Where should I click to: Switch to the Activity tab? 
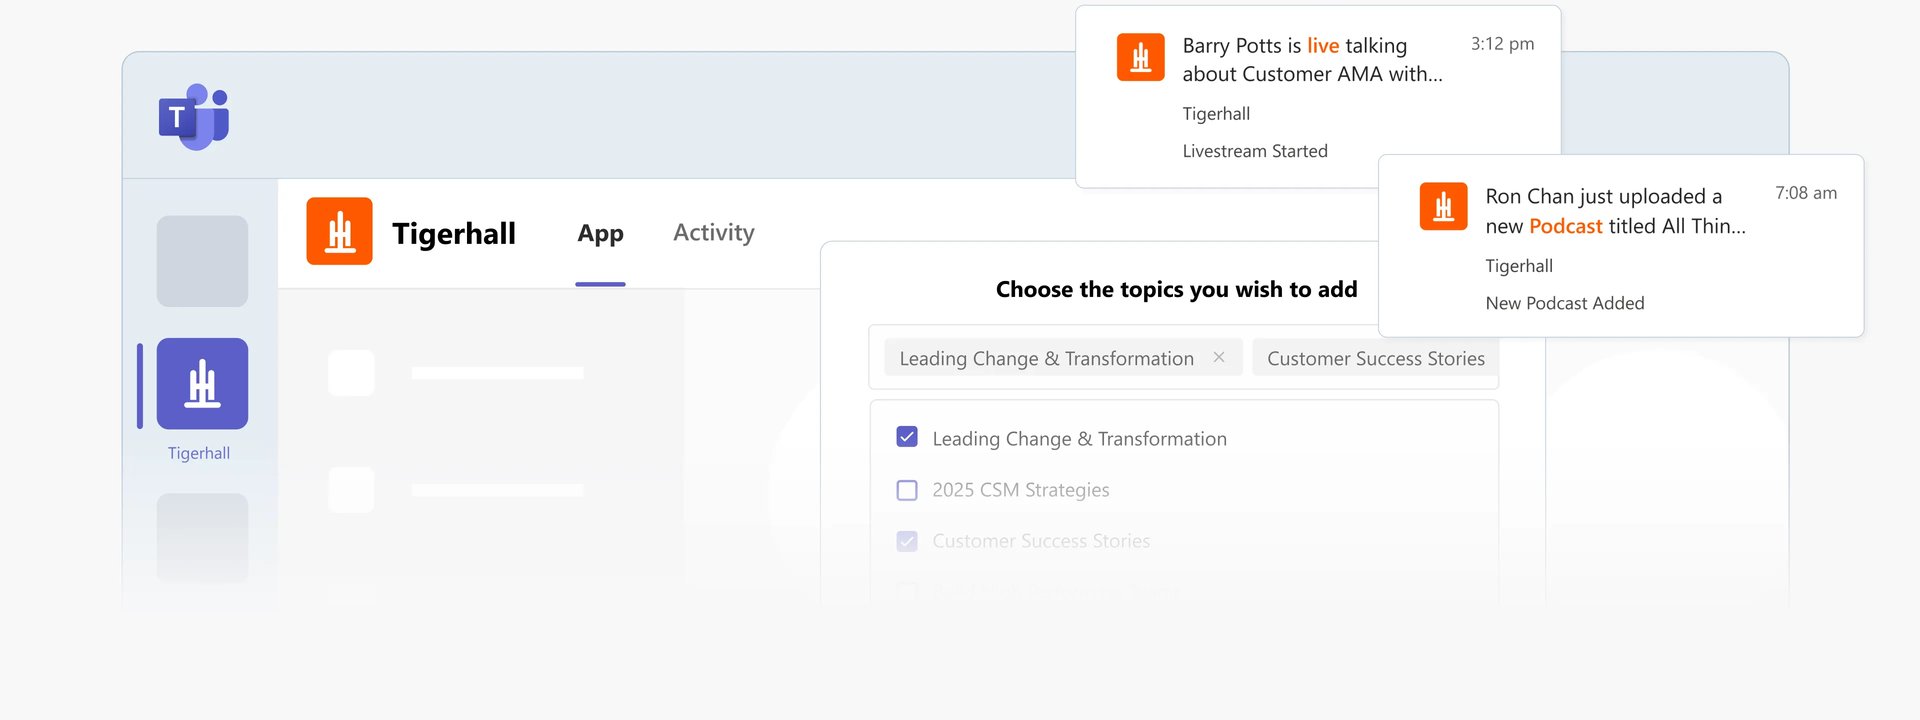(x=714, y=233)
